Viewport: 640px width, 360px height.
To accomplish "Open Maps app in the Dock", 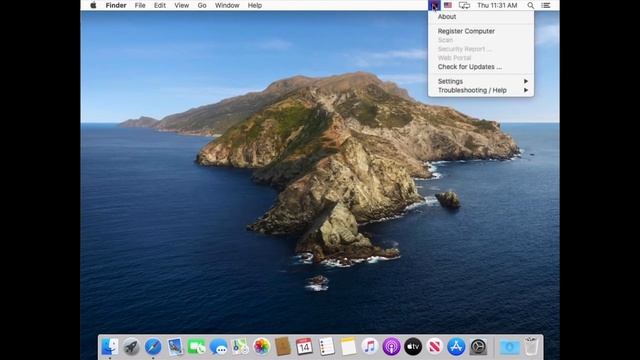I will [x=240, y=347].
